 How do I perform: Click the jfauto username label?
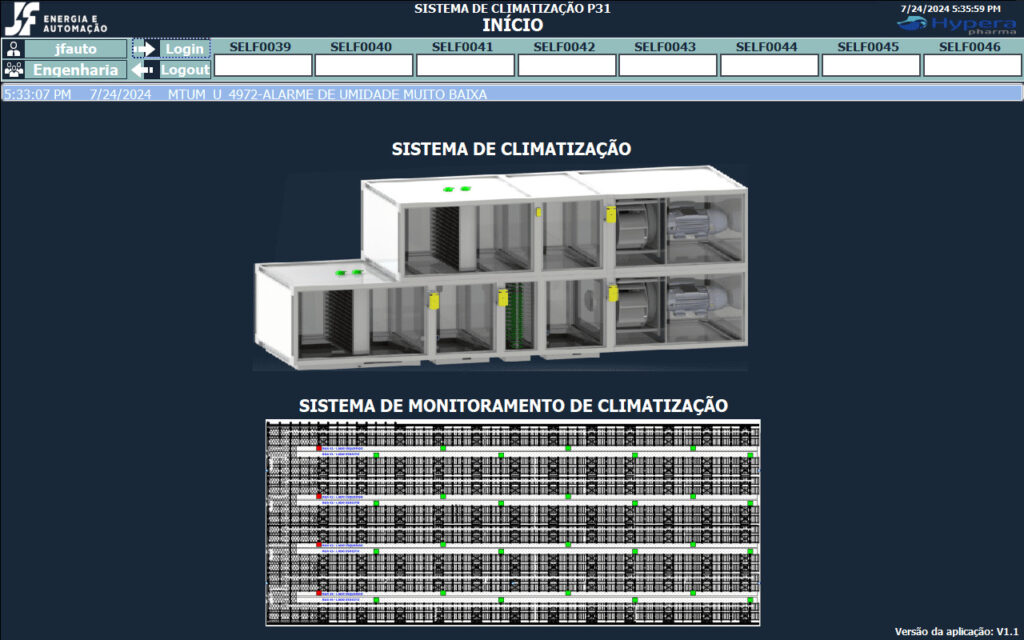[76, 49]
